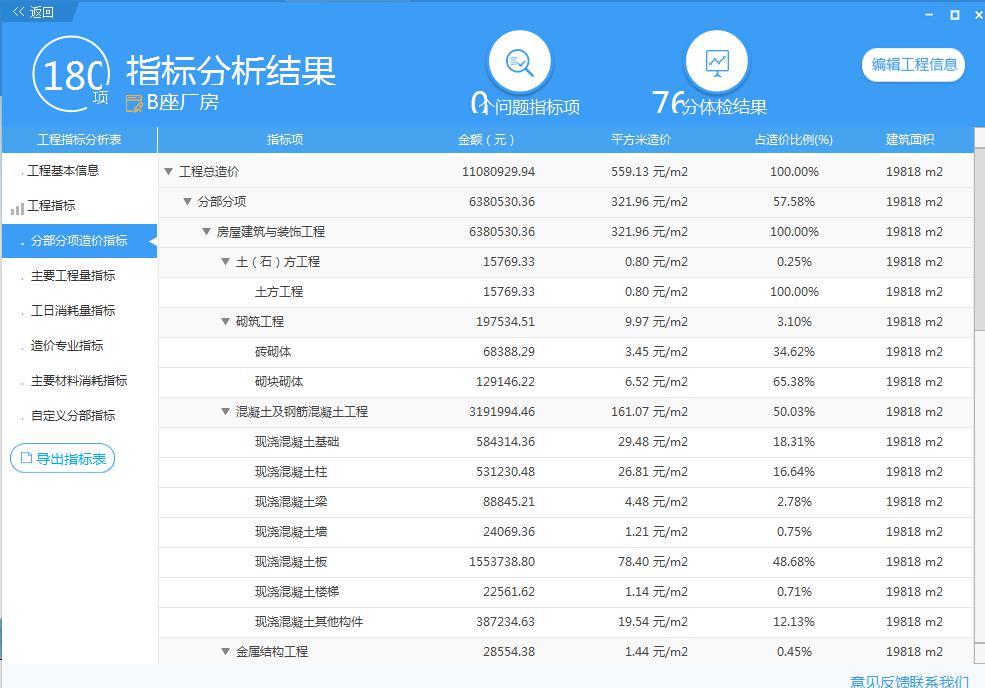Click the 导出指标表 export button
This screenshot has width=985, height=688.
click(x=63, y=459)
